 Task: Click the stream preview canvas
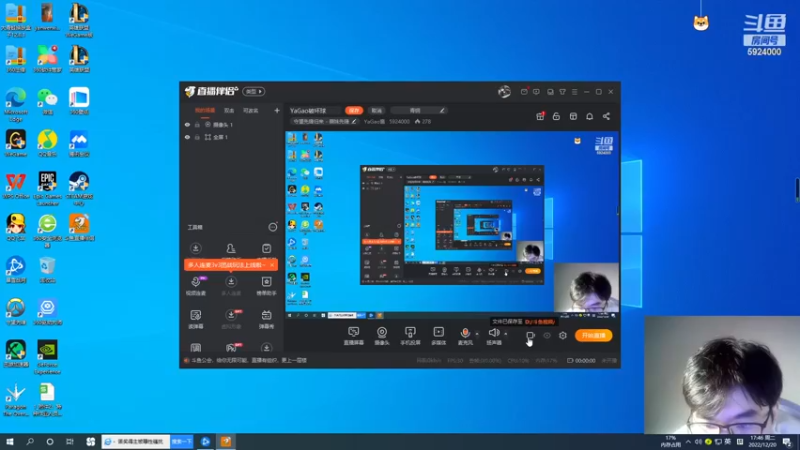coord(452,225)
